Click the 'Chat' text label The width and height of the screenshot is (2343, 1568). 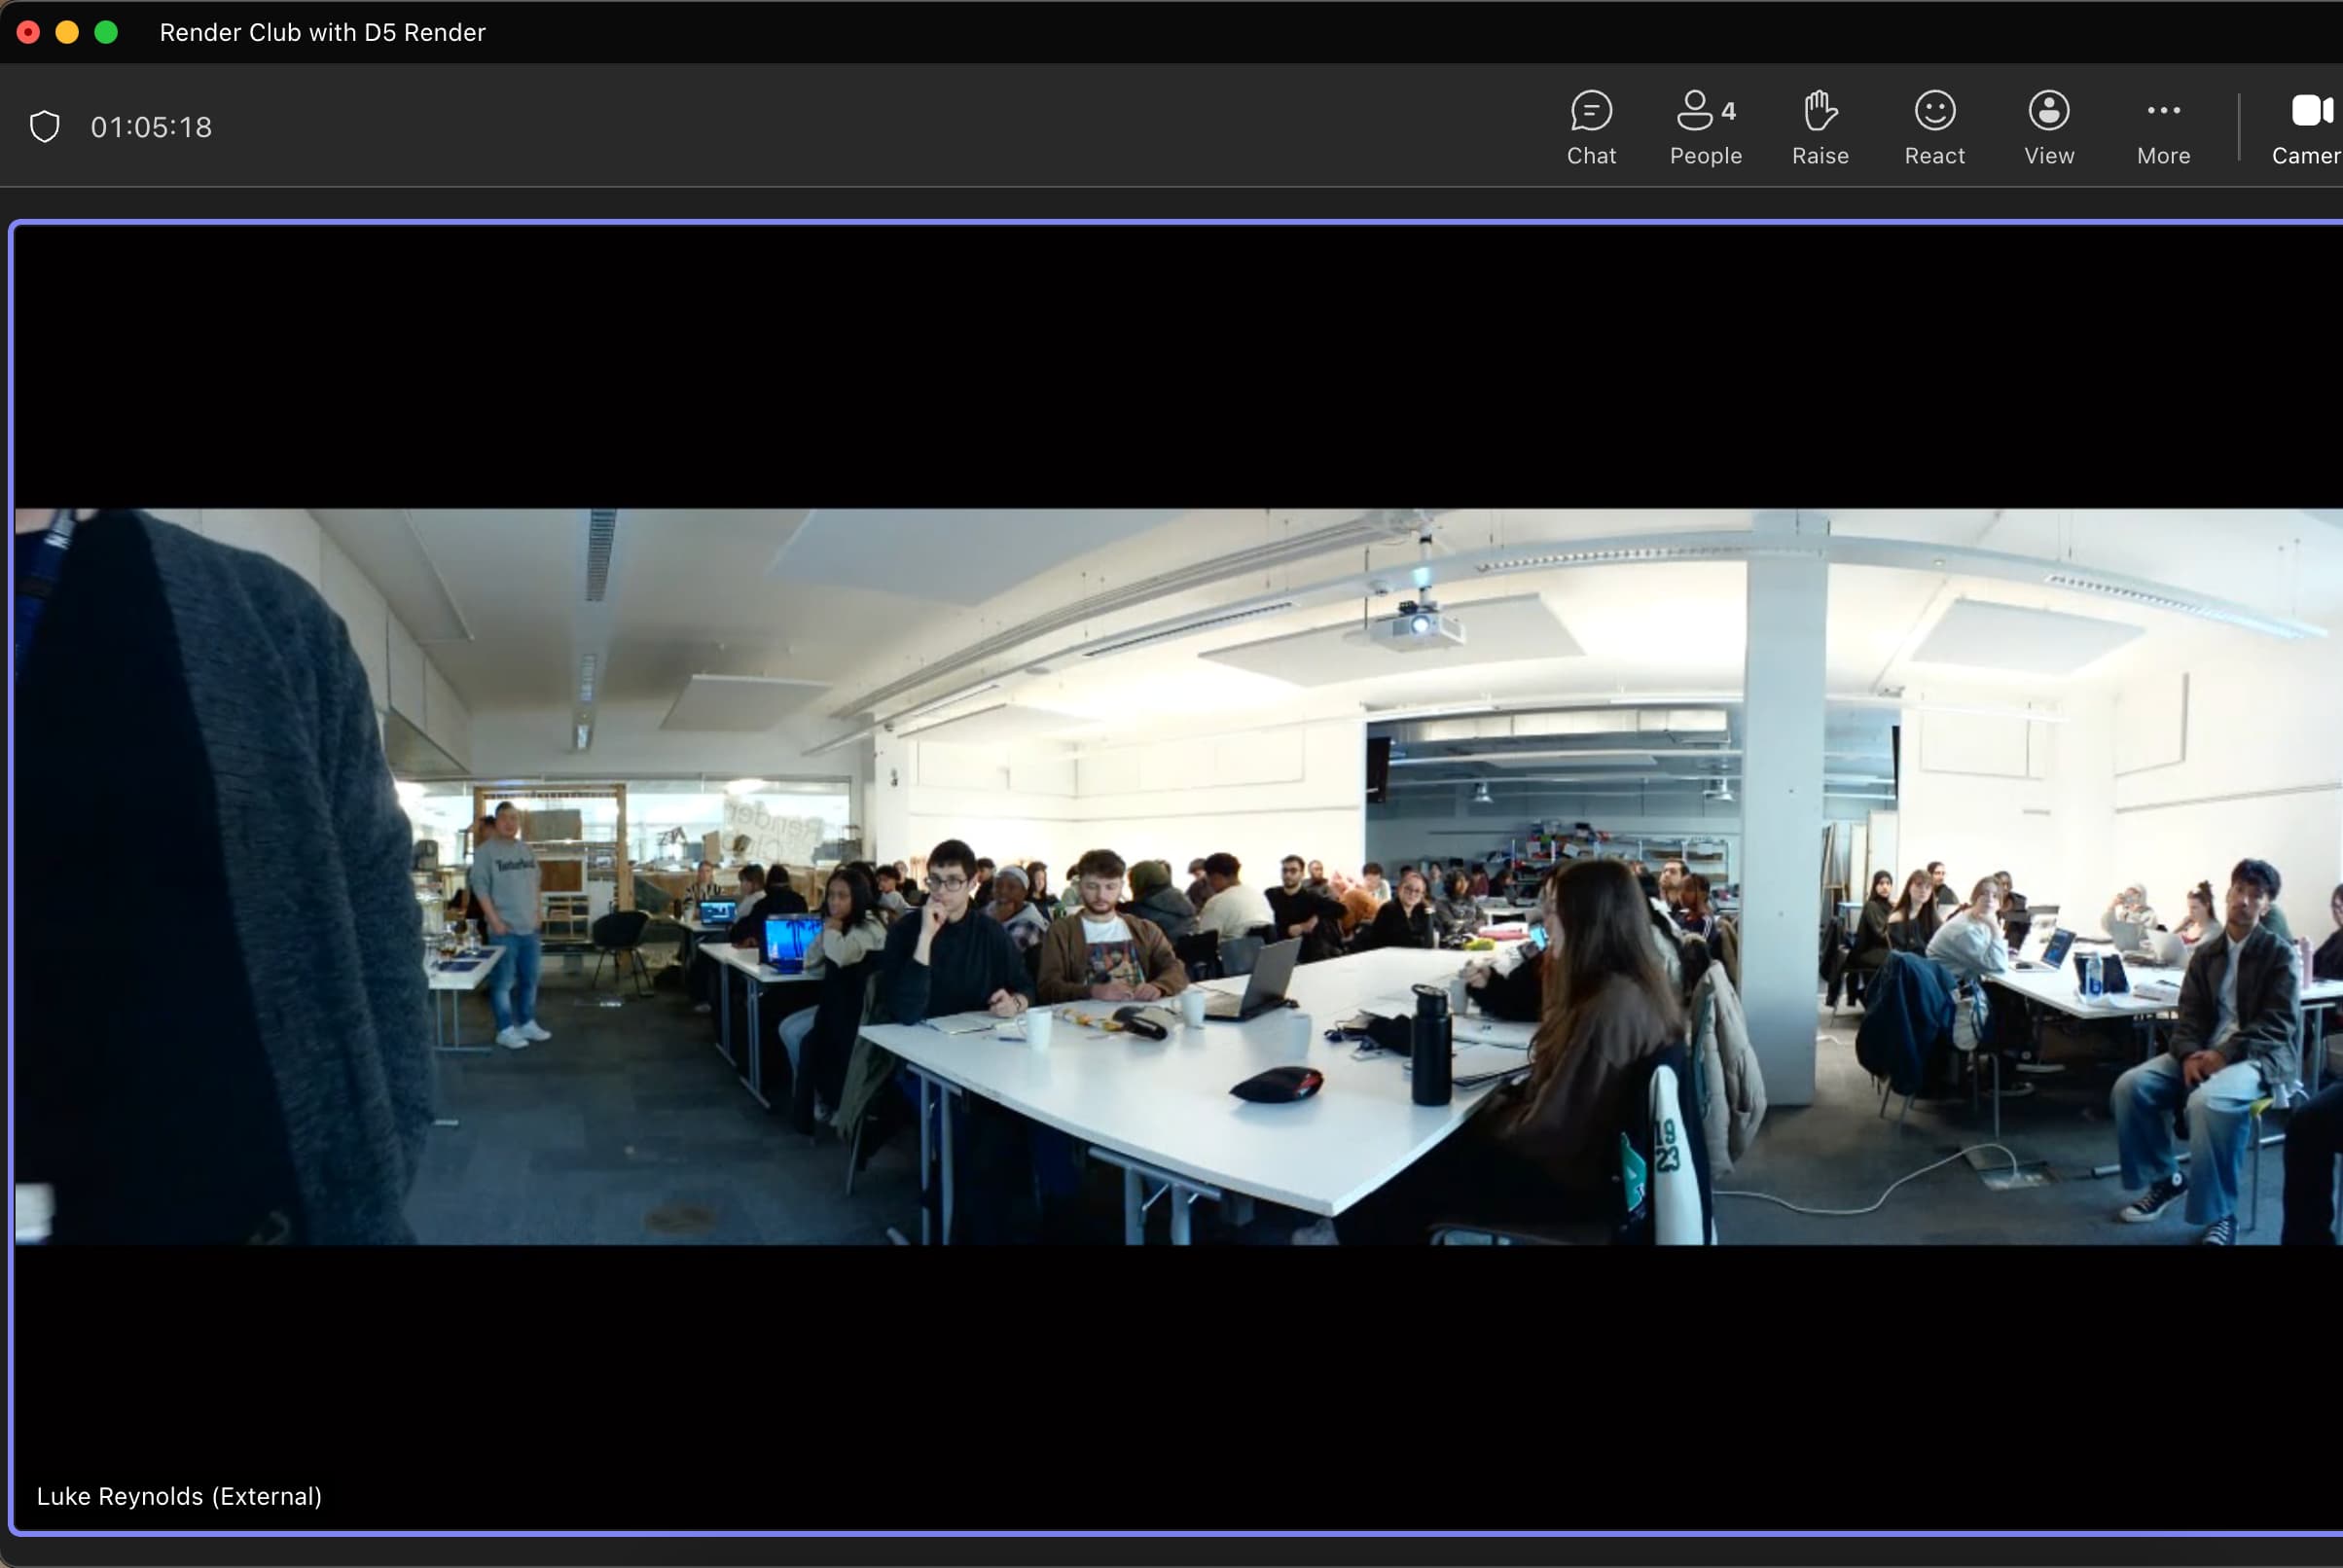(x=1590, y=156)
